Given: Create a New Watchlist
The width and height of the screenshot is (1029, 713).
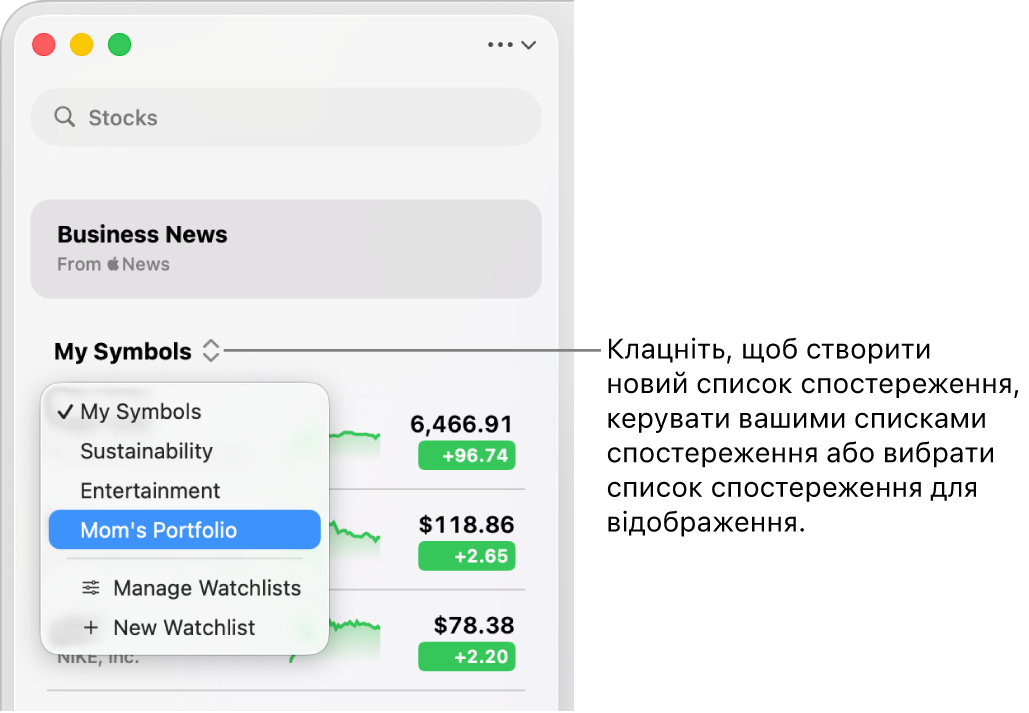Looking at the screenshot, I should click(184, 627).
